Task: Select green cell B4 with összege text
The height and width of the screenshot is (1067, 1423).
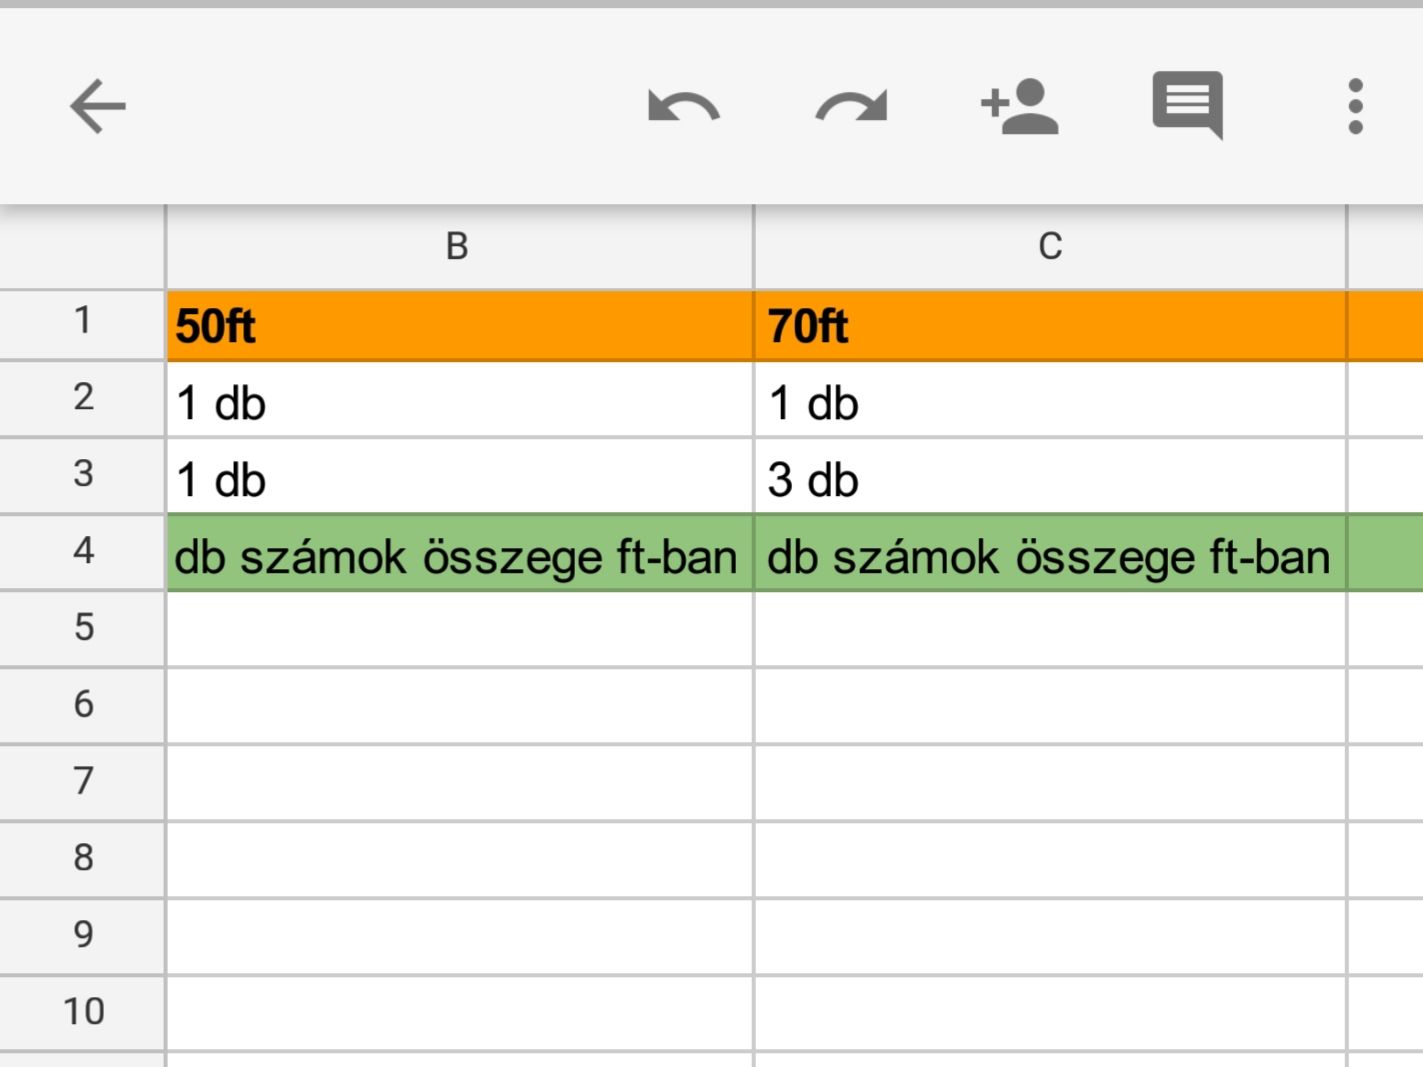Action: click(458, 557)
